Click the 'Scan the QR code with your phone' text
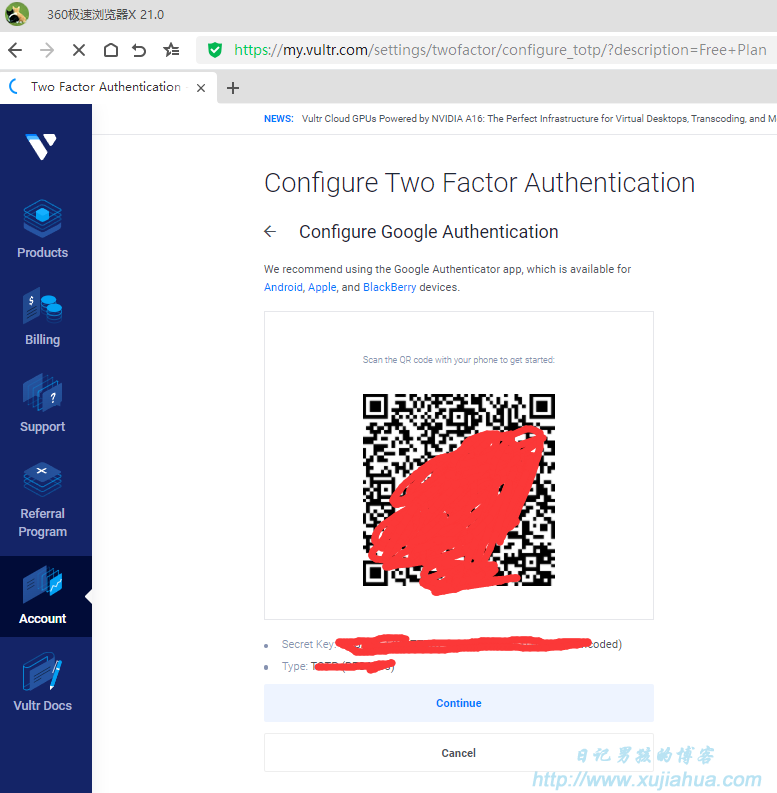This screenshot has height=793, width=777. [459, 360]
